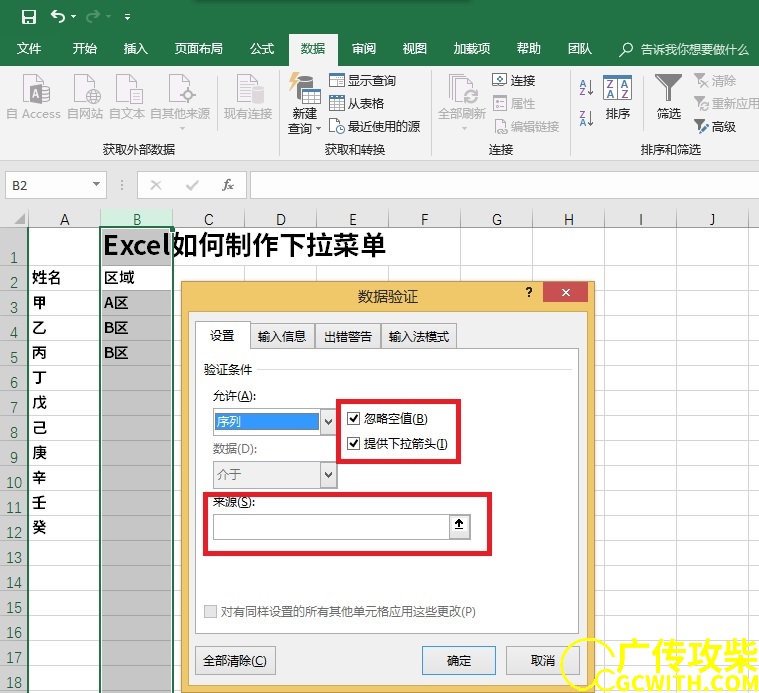This screenshot has width=759, height=693.
Task: Click the 来源 source input field
Action: pos(331,527)
